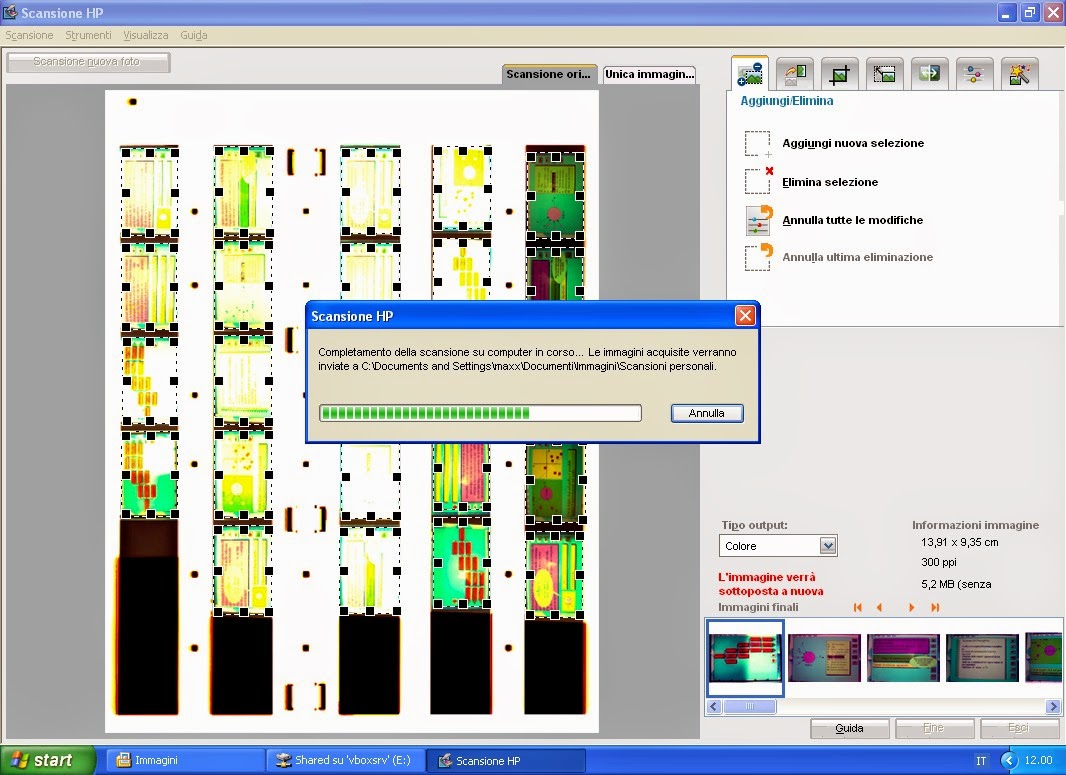Viewport: 1066px width, 775px height.
Task: Open the Guida menu
Action: (194, 35)
